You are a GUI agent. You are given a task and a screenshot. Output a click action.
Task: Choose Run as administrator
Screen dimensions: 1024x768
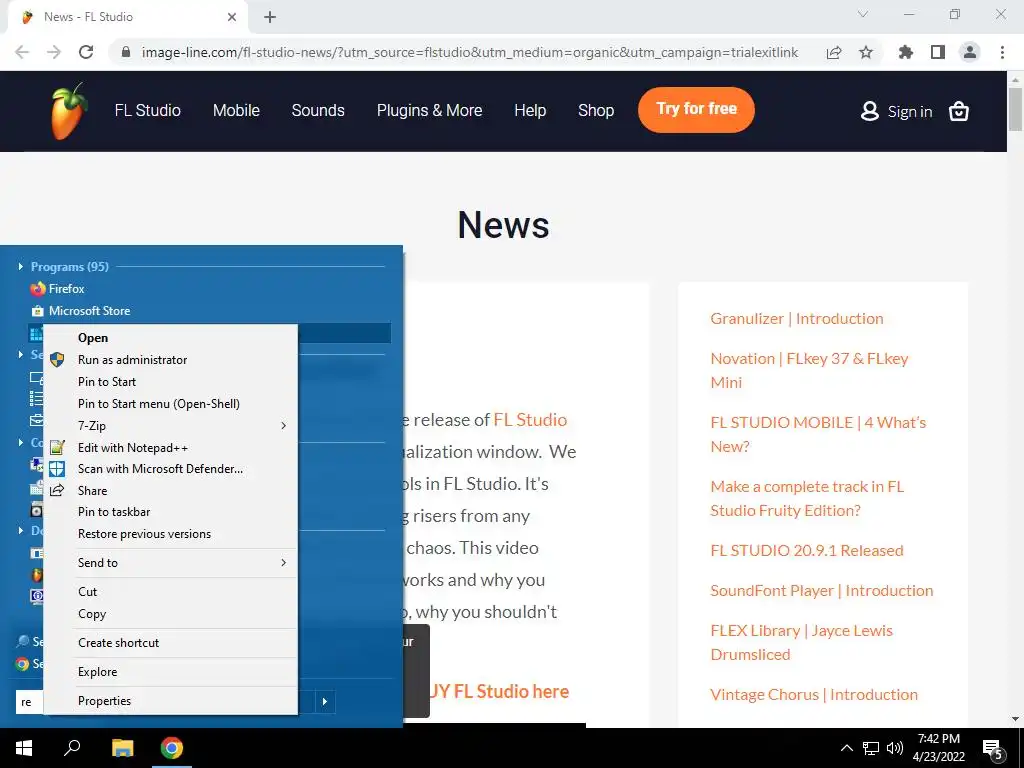pos(170,360)
